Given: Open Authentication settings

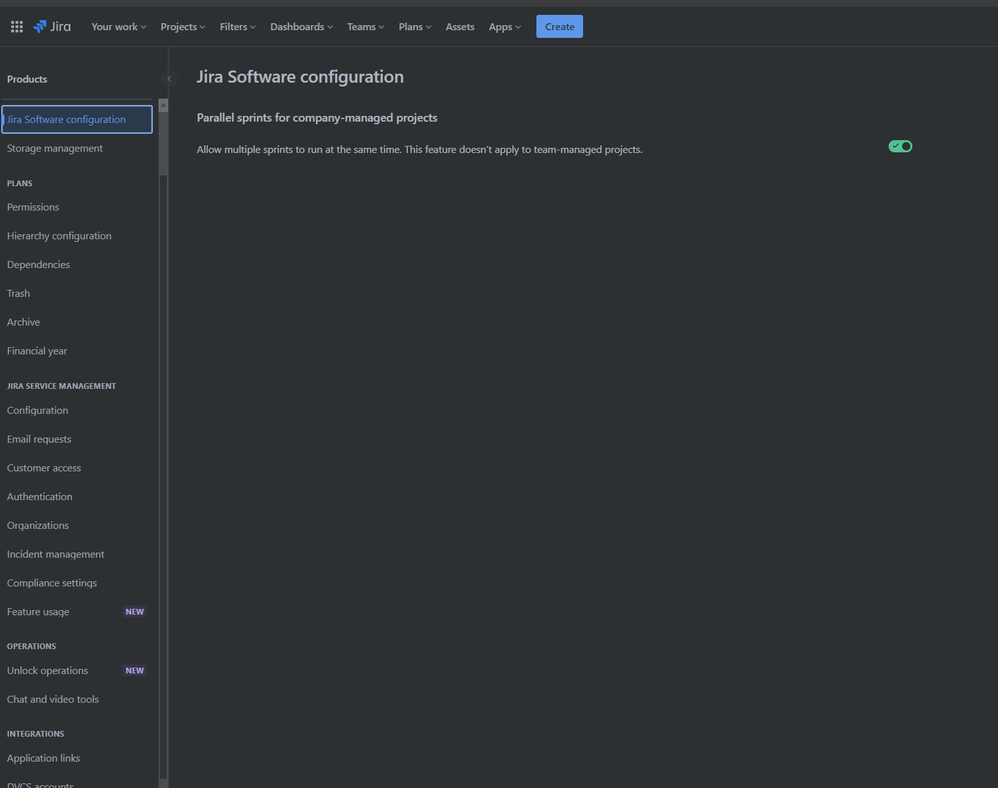Looking at the screenshot, I should [39, 496].
